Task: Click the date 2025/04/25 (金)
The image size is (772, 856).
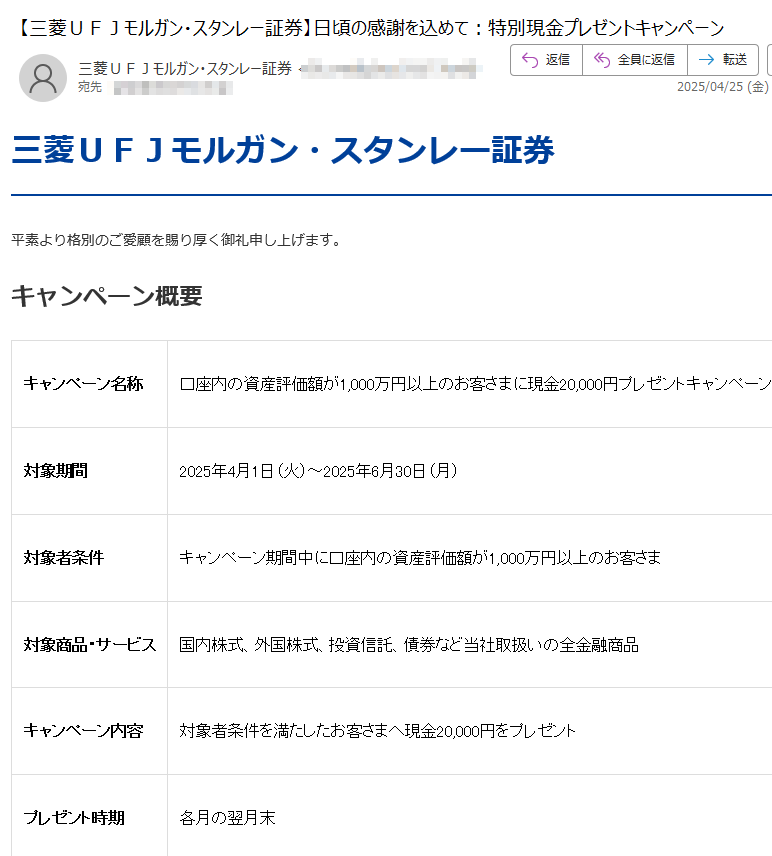Action: coord(723,87)
